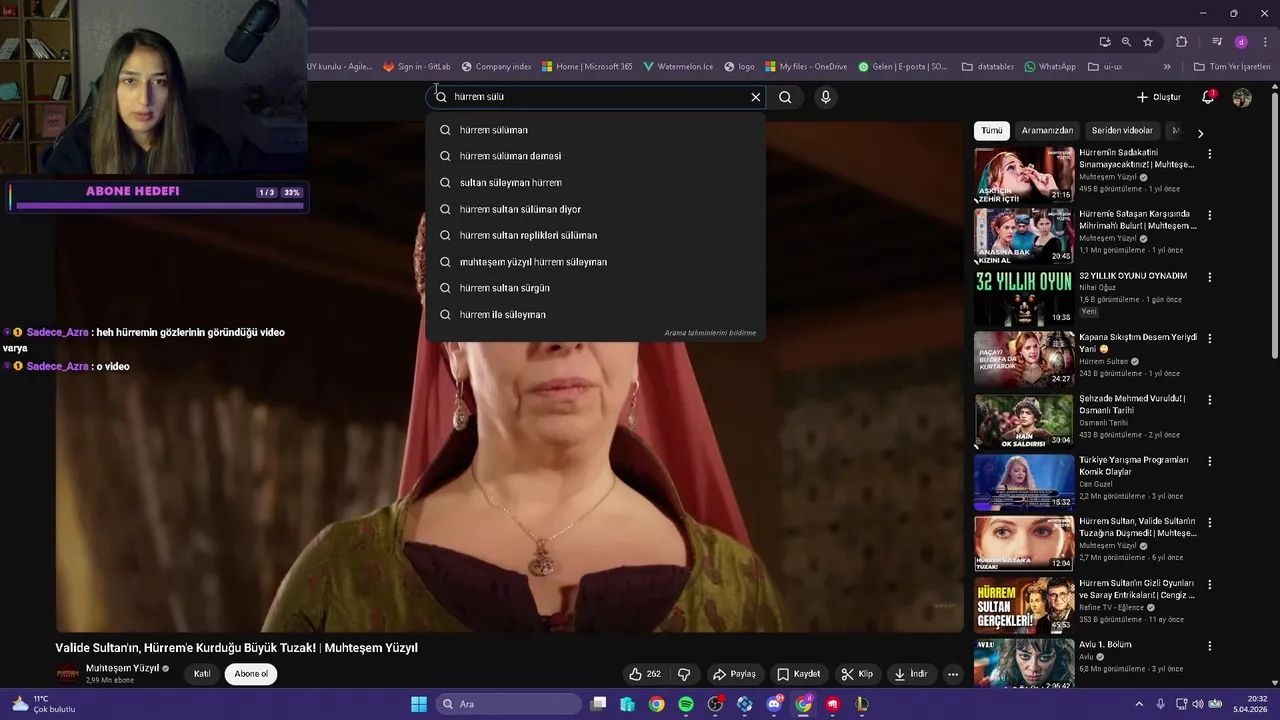This screenshot has width=1280, height=720.
Task: Select the Tümü filter chip
Action: point(991,131)
